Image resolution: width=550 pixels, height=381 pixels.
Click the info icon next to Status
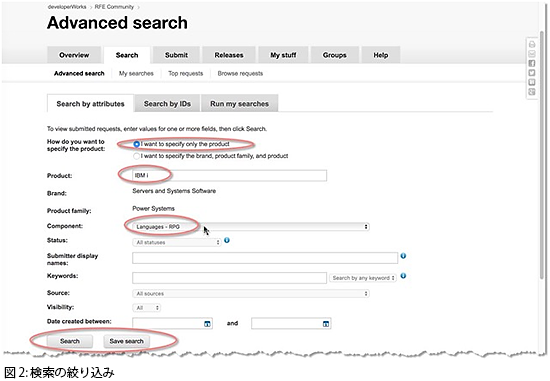227,240
